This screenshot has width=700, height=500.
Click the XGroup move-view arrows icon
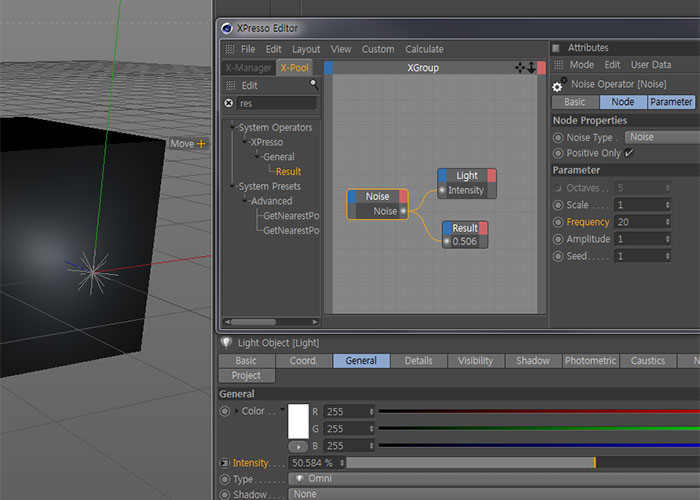pyautogui.click(x=520, y=67)
